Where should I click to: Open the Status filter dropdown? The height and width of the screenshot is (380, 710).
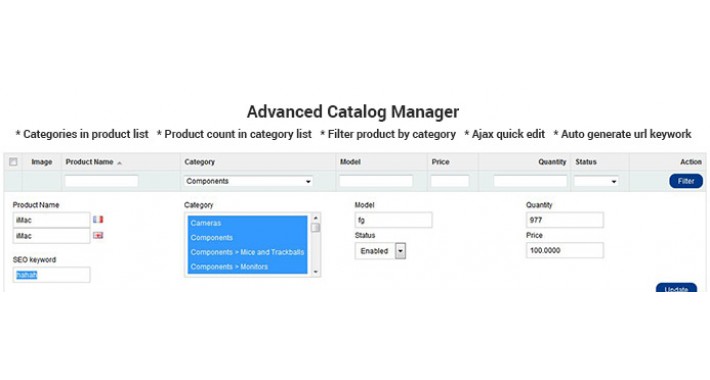click(596, 181)
